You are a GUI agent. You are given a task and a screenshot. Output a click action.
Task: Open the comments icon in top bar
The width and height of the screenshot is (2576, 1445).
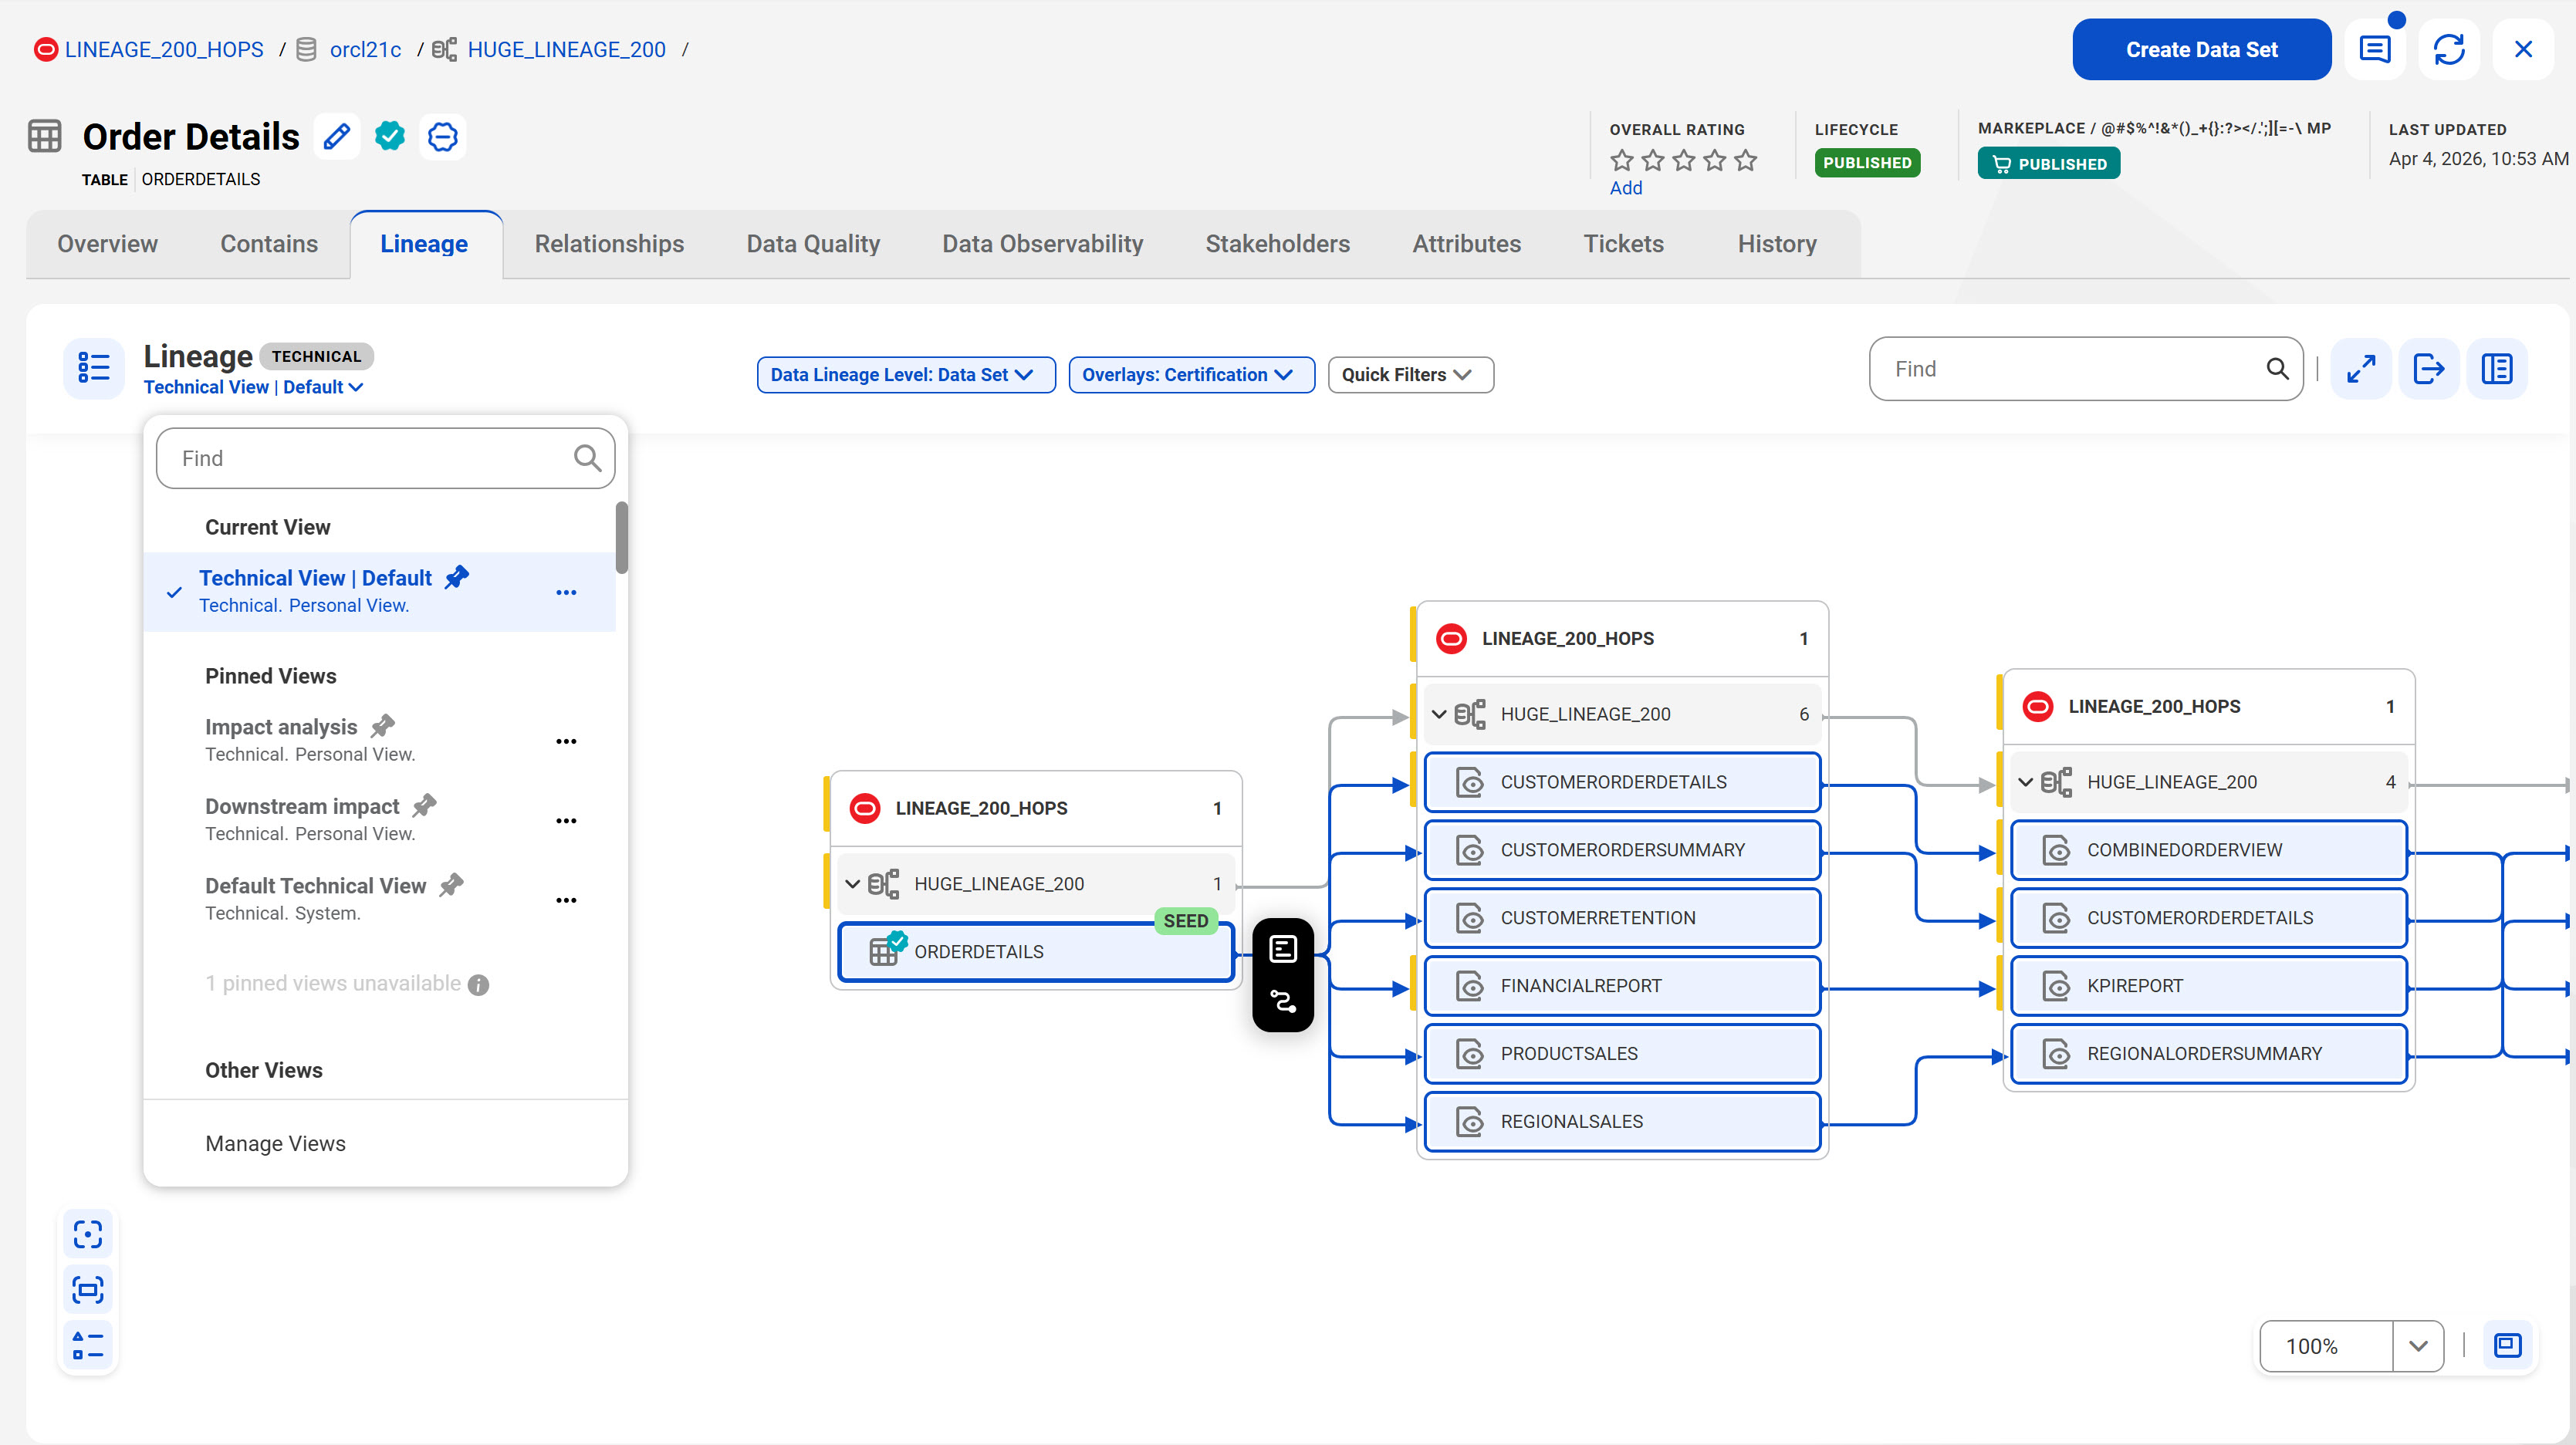(2375, 49)
